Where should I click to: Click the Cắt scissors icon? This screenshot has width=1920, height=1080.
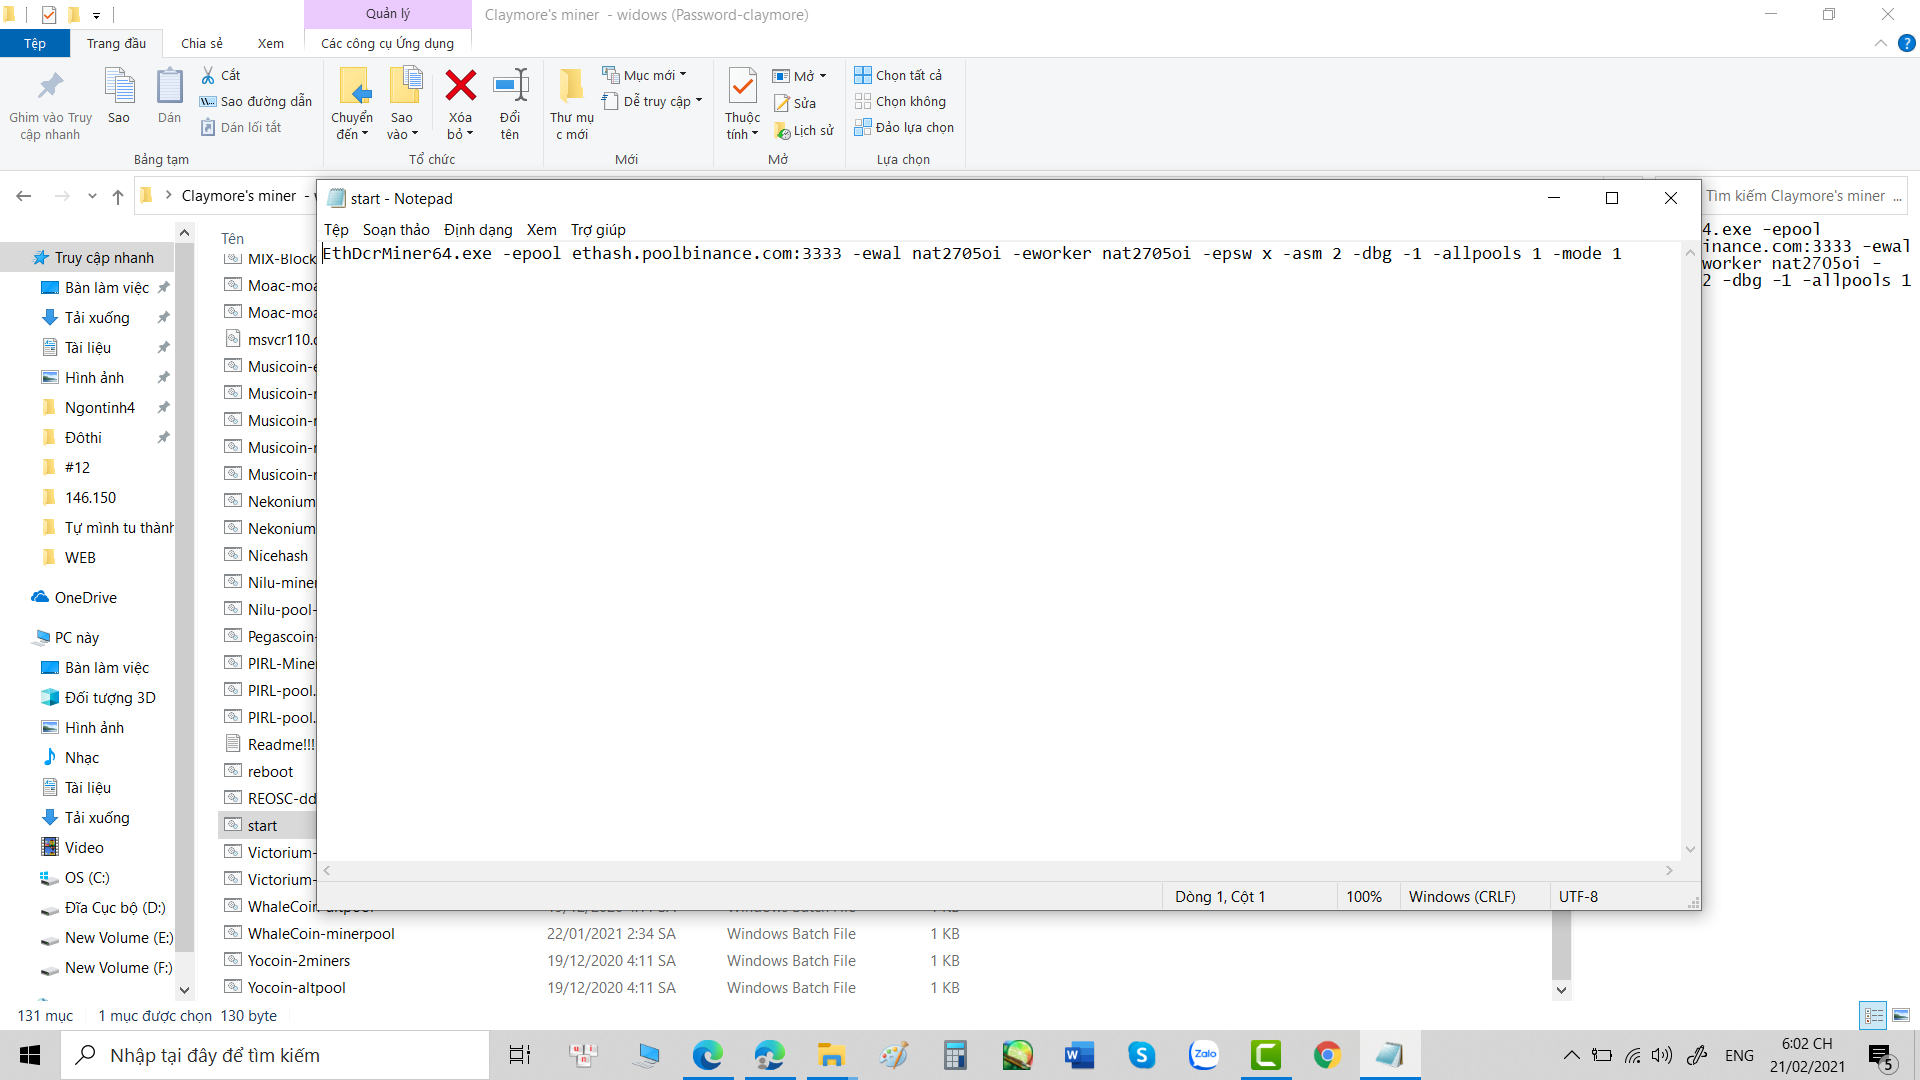[209, 75]
